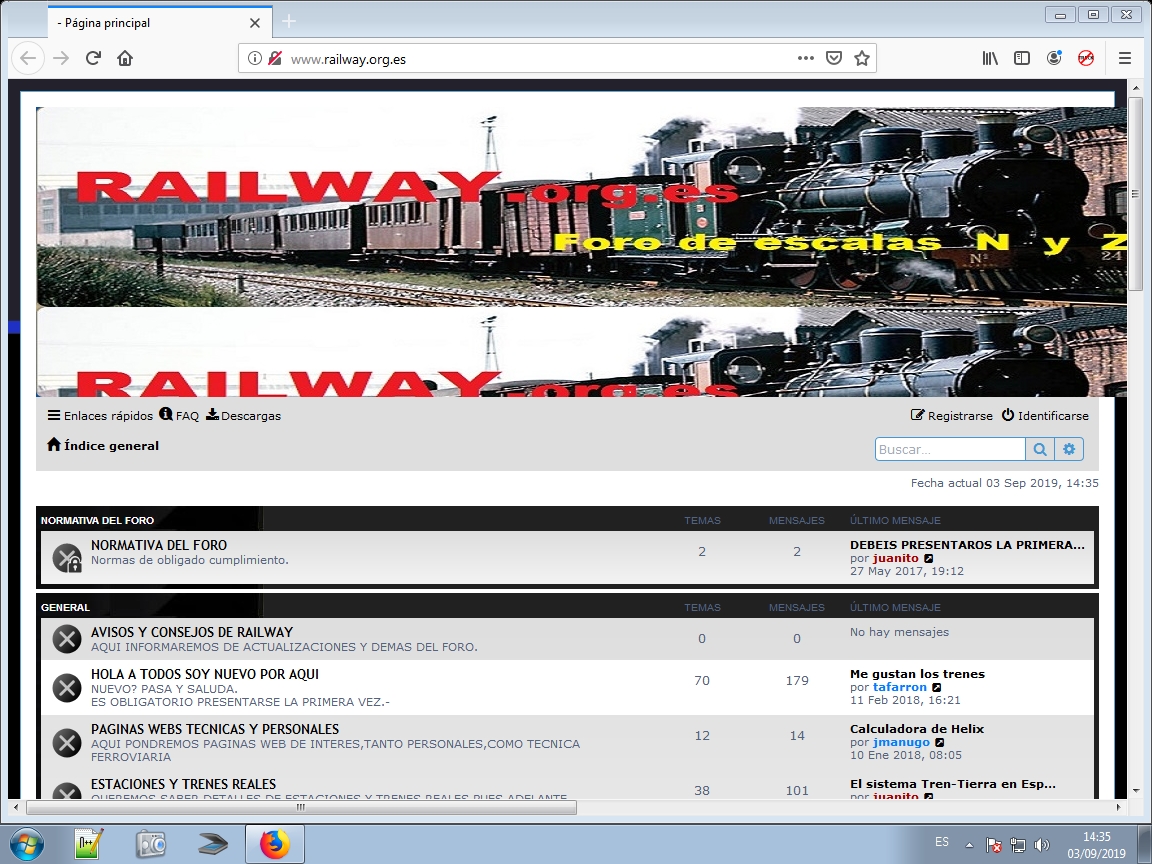1152x864 pixels.
Task: Toggle the Firefox sidebar view
Action: pos(1022,58)
